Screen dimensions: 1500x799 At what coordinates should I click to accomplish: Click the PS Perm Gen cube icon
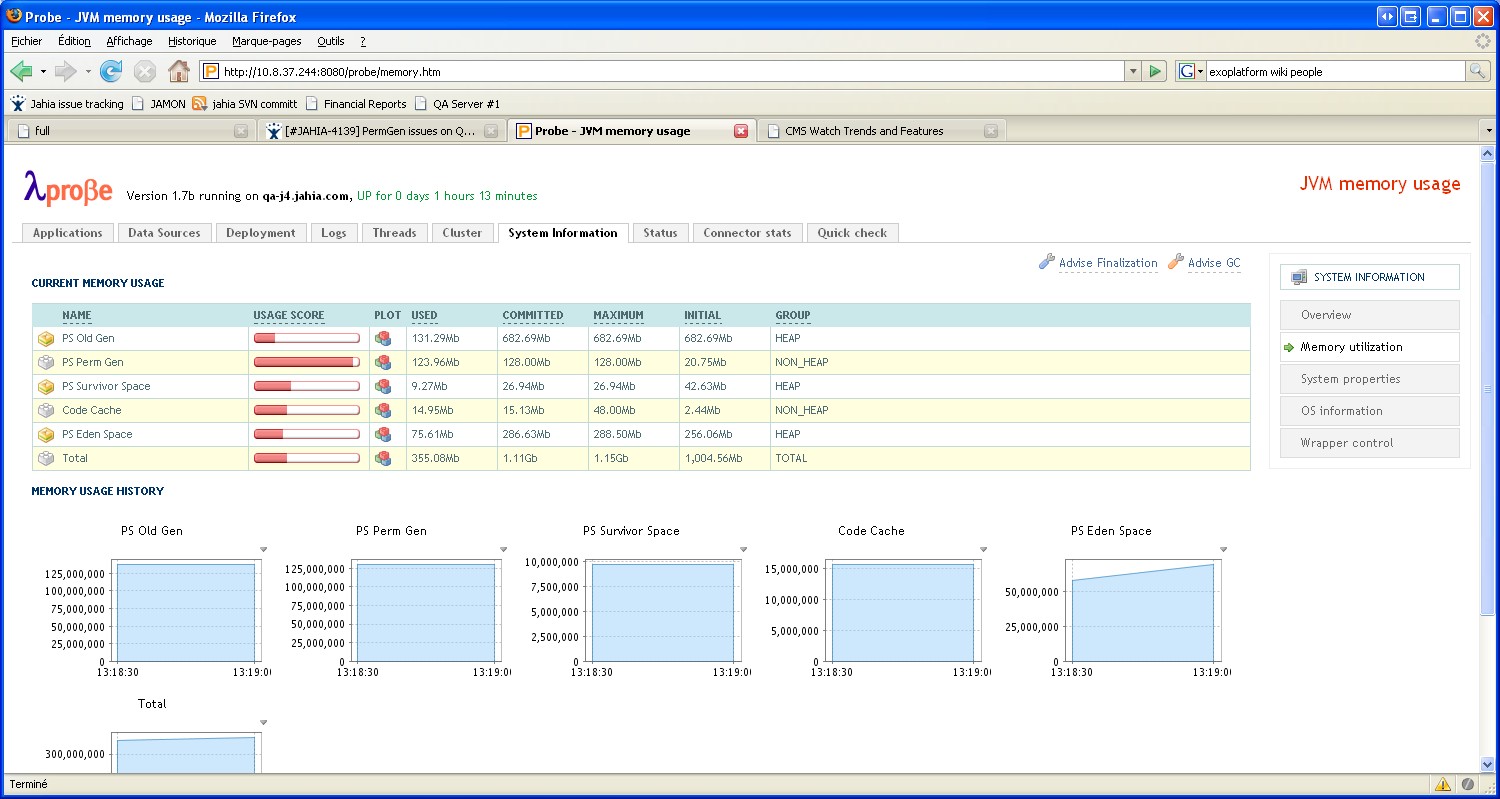pyautogui.click(x=46, y=362)
